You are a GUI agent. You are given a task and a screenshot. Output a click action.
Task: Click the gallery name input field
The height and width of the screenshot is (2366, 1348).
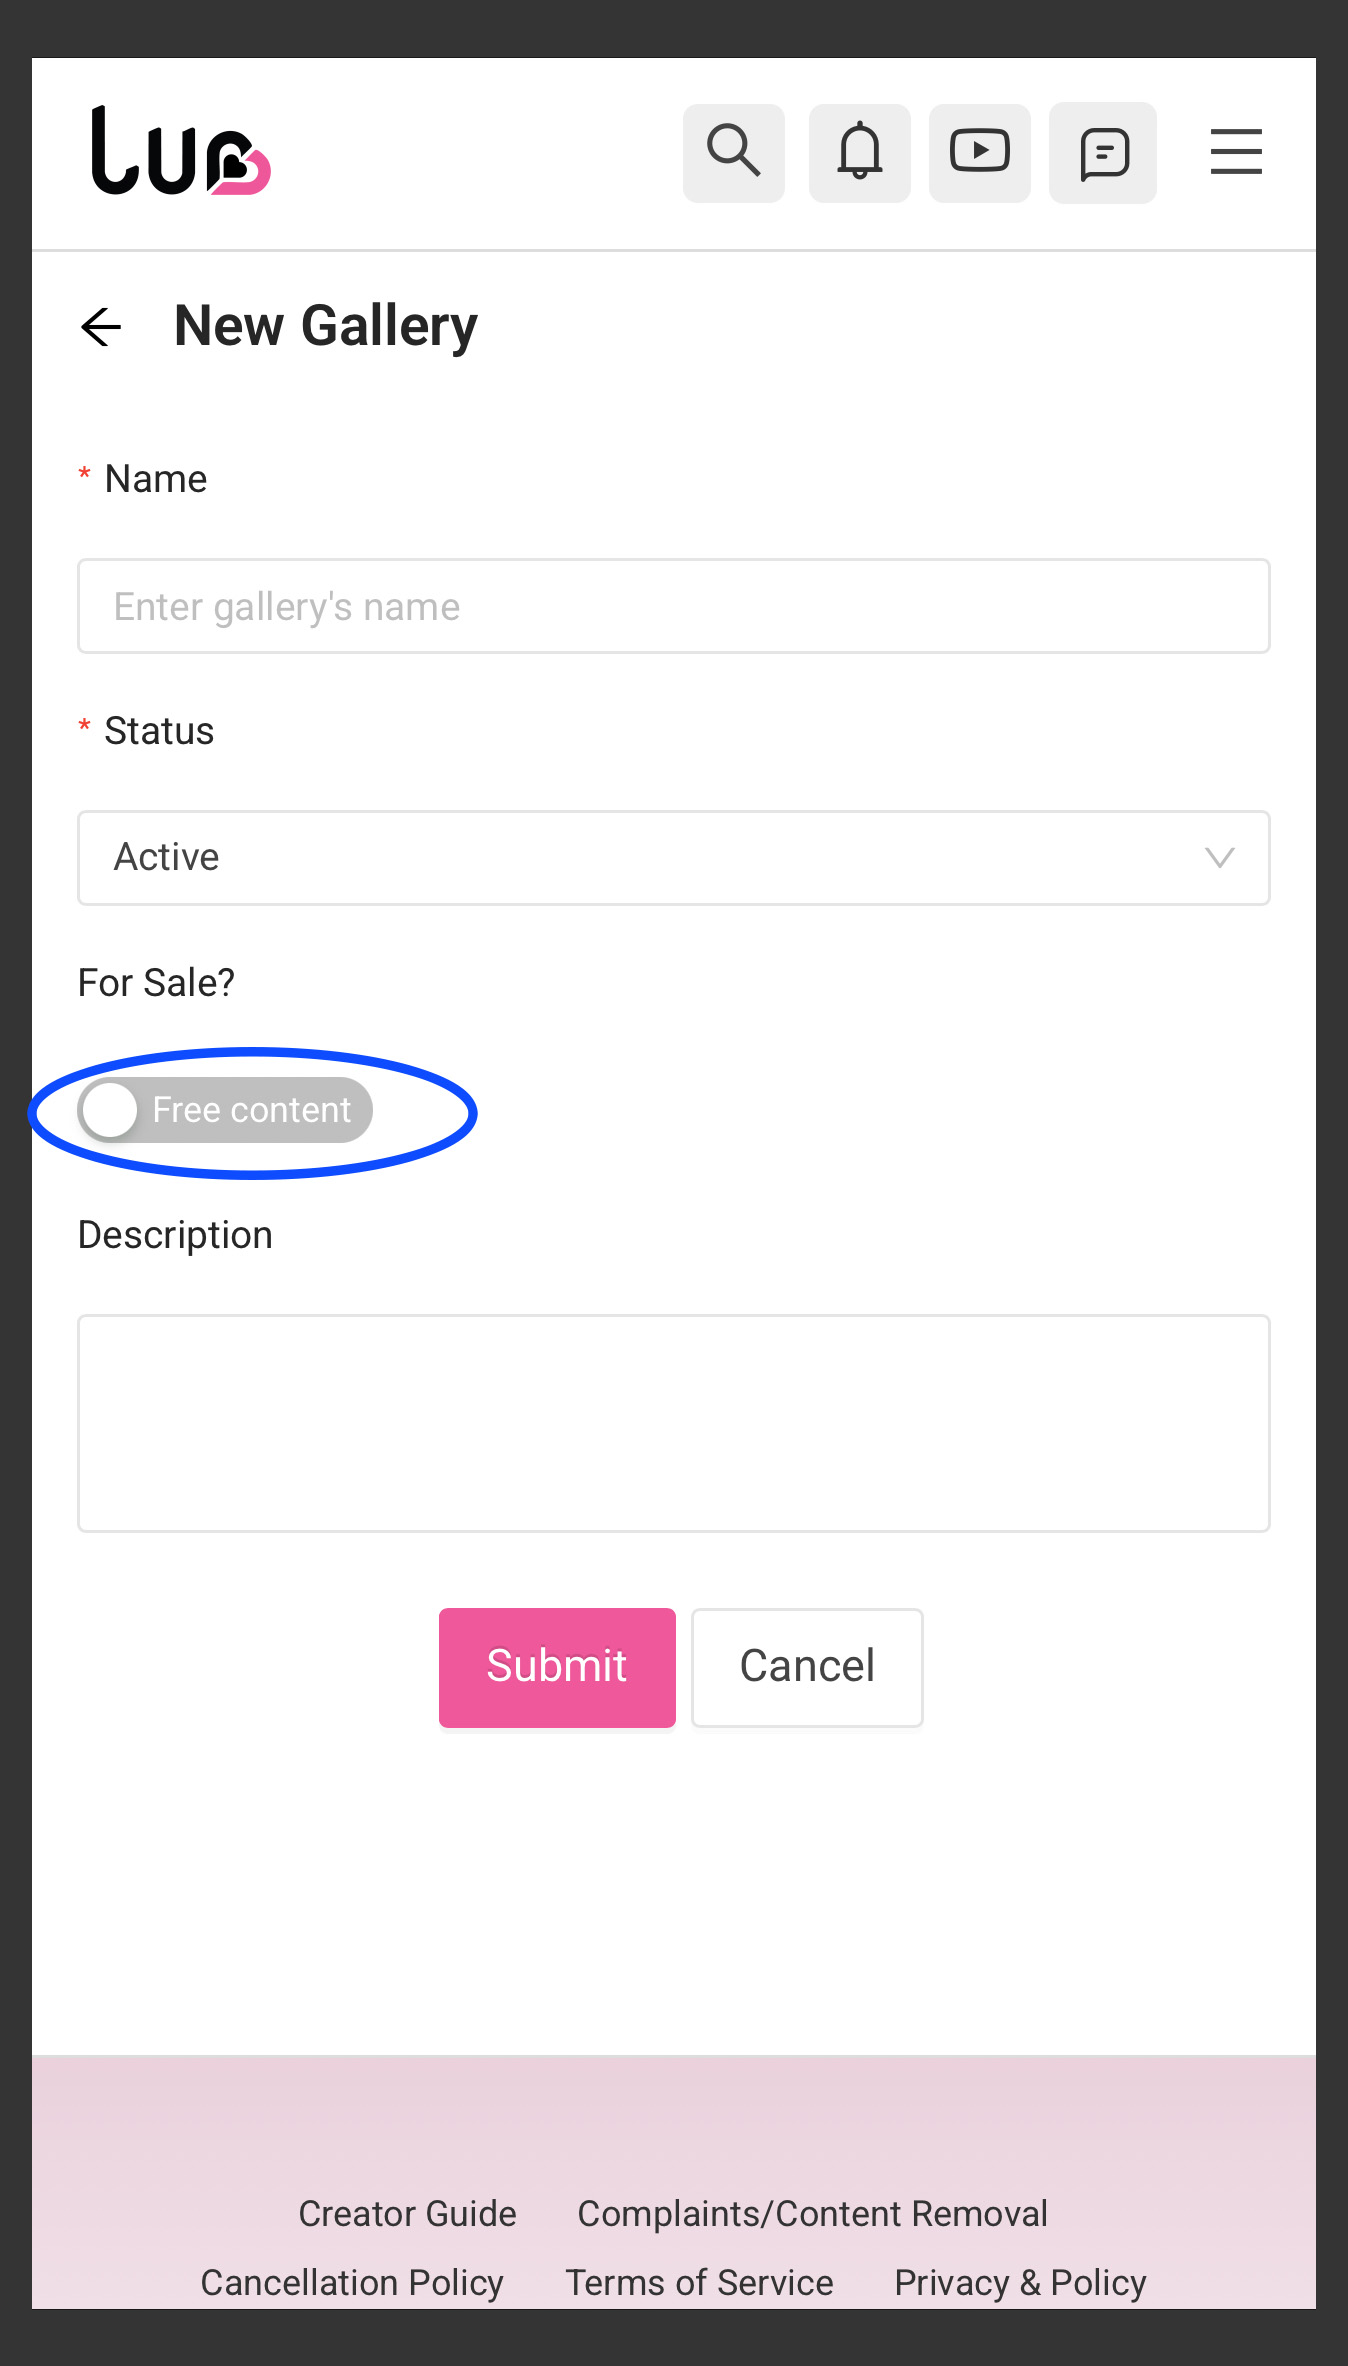coord(674,606)
